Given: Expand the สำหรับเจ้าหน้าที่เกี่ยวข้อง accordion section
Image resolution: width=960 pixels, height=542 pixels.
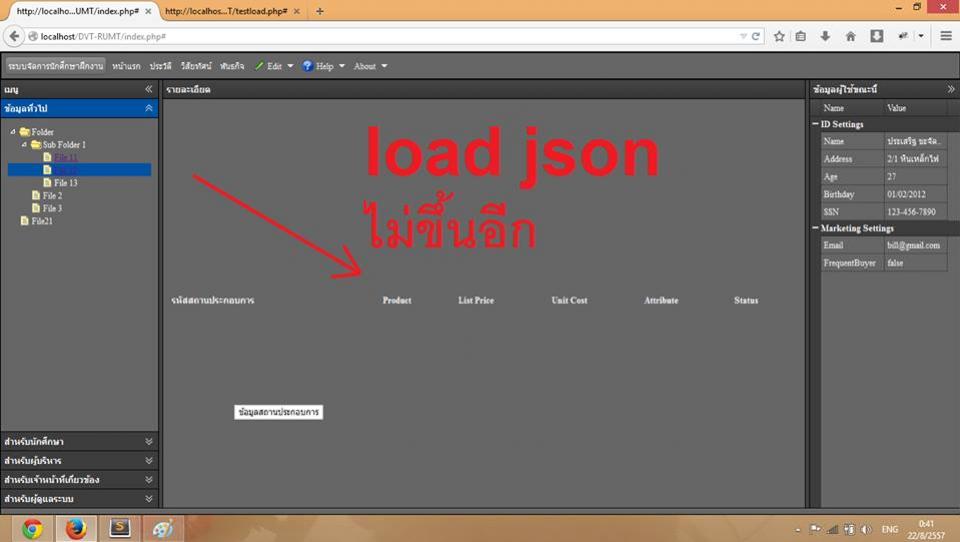Looking at the screenshot, I should coord(79,479).
